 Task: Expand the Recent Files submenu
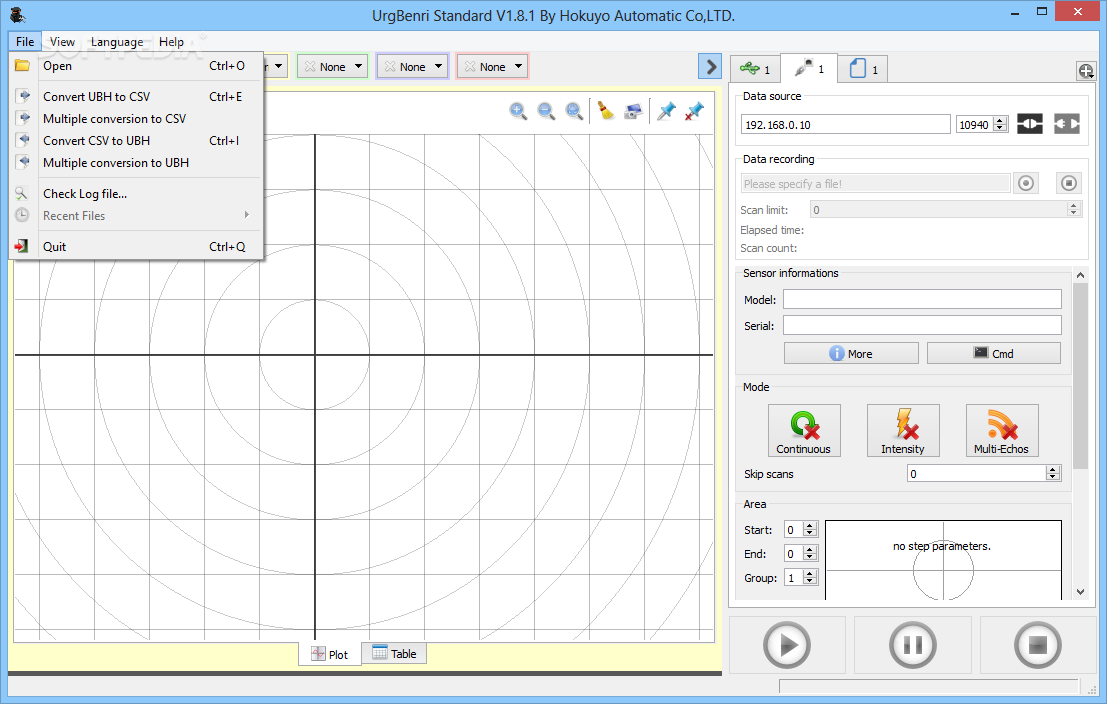pyautogui.click(x=136, y=215)
